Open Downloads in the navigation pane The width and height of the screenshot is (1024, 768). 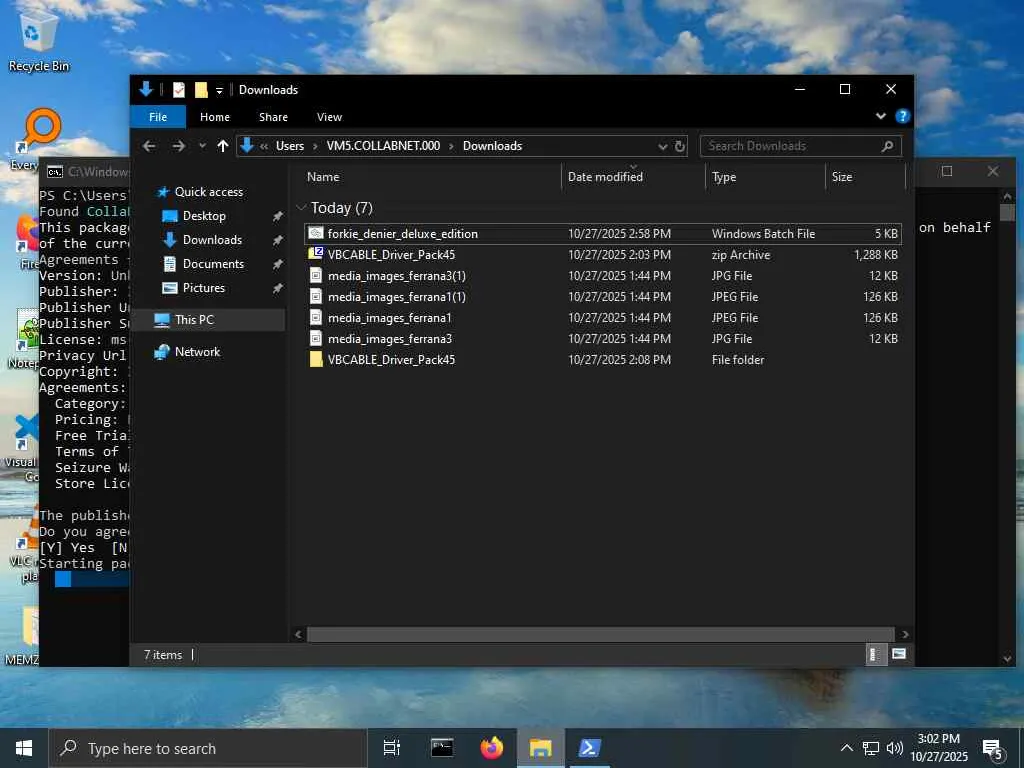(212, 240)
